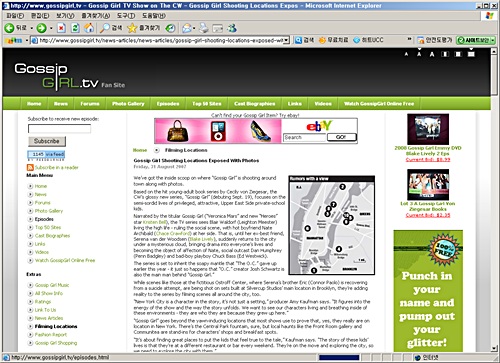The height and width of the screenshot is (363, 500).
Task: Open Episodes in the sidebar Main Menu
Action: (x=44, y=219)
